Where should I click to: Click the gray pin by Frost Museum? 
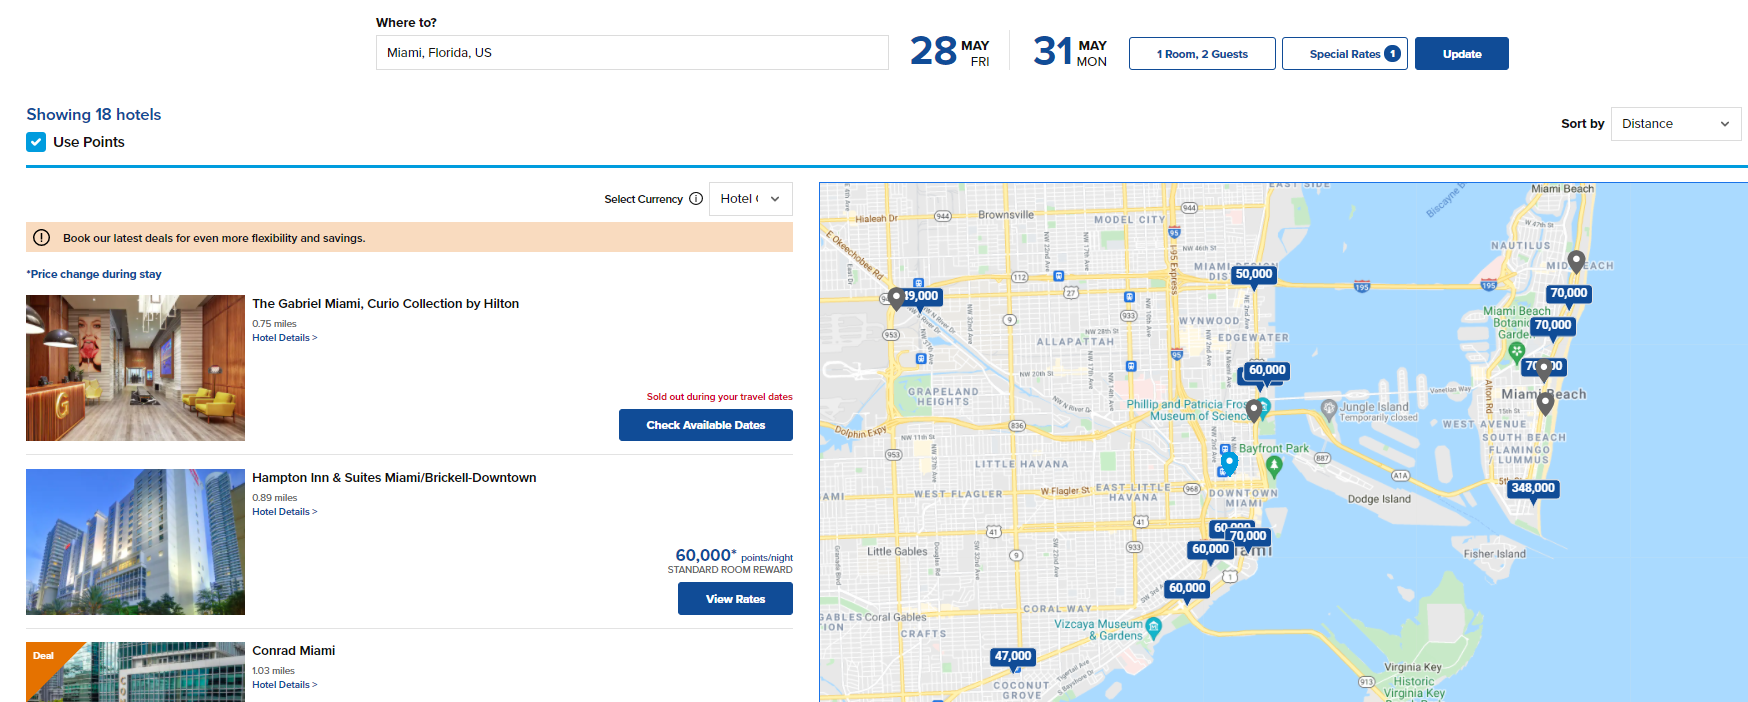tap(1253, 410)
